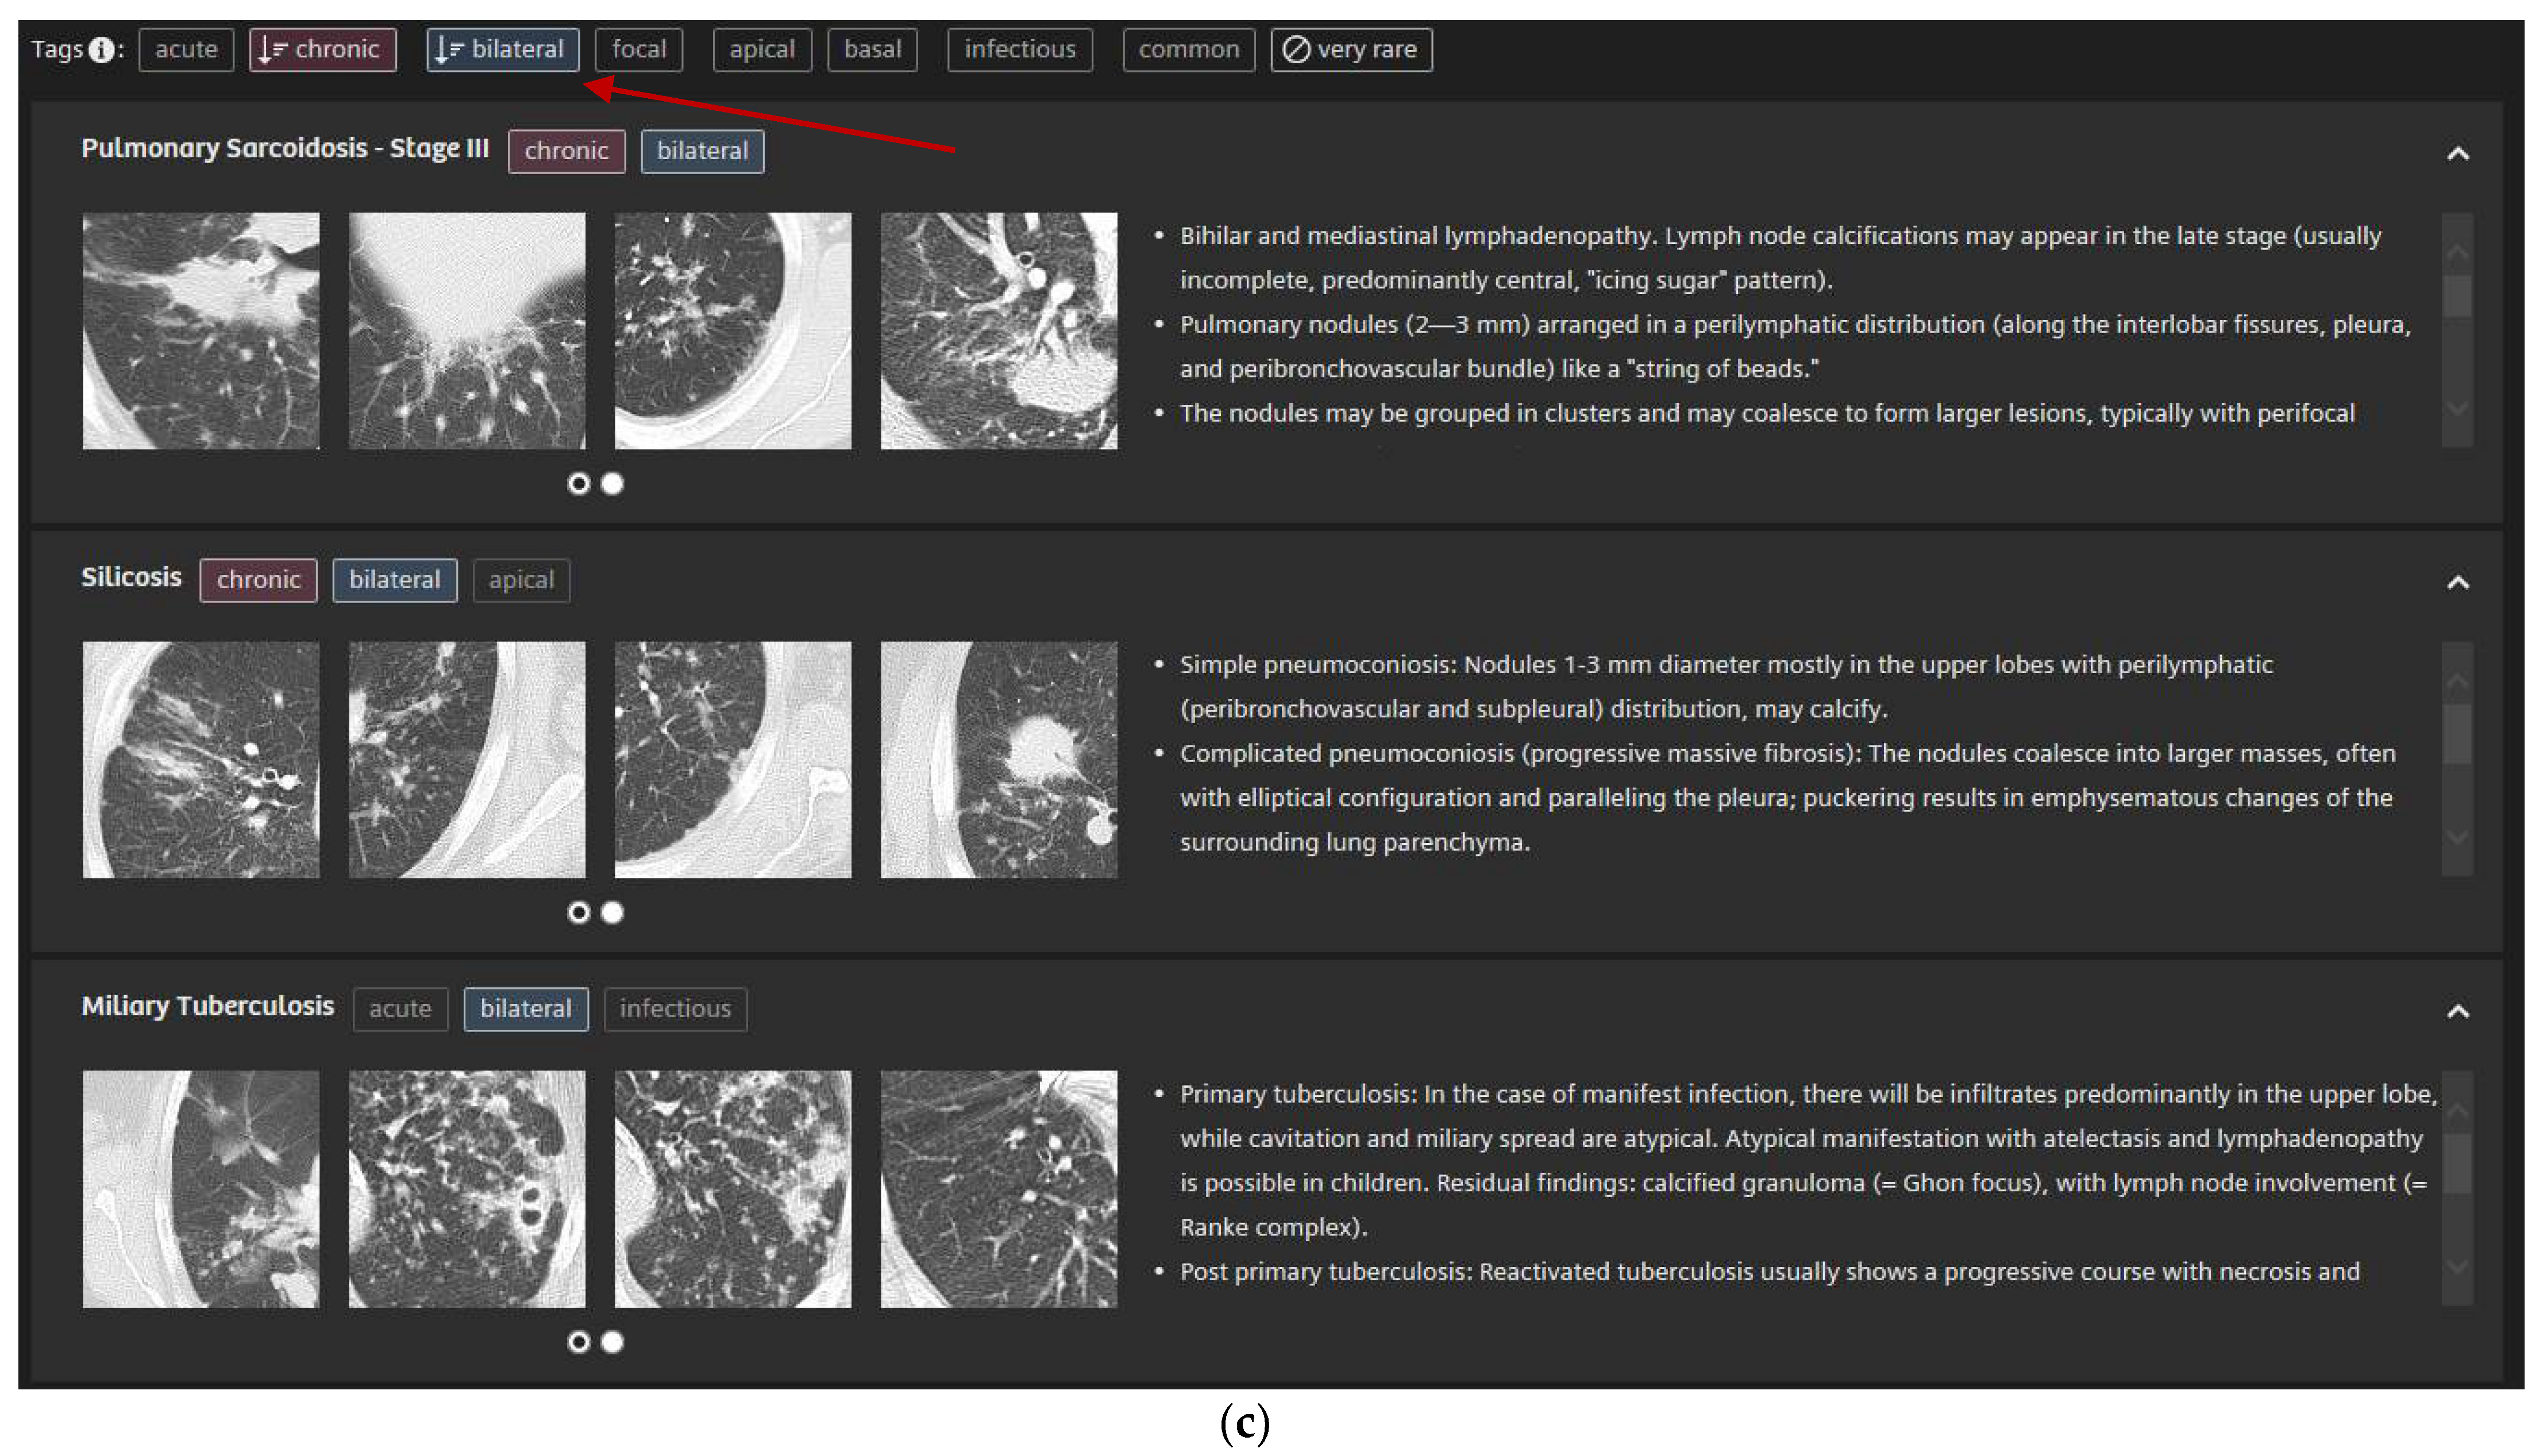Click the sort icon on bilateral filter tag

[449, 50]
